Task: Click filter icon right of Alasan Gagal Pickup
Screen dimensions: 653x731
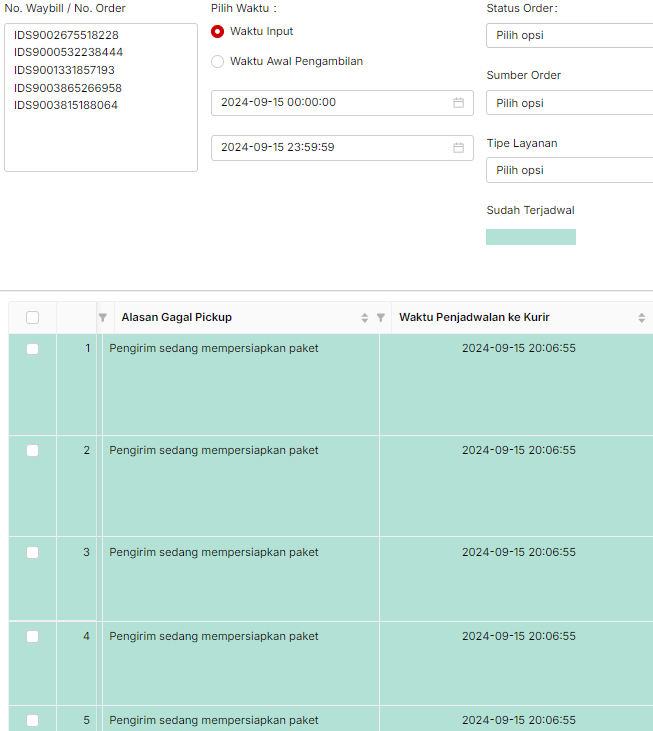Action: click(381, 317)
